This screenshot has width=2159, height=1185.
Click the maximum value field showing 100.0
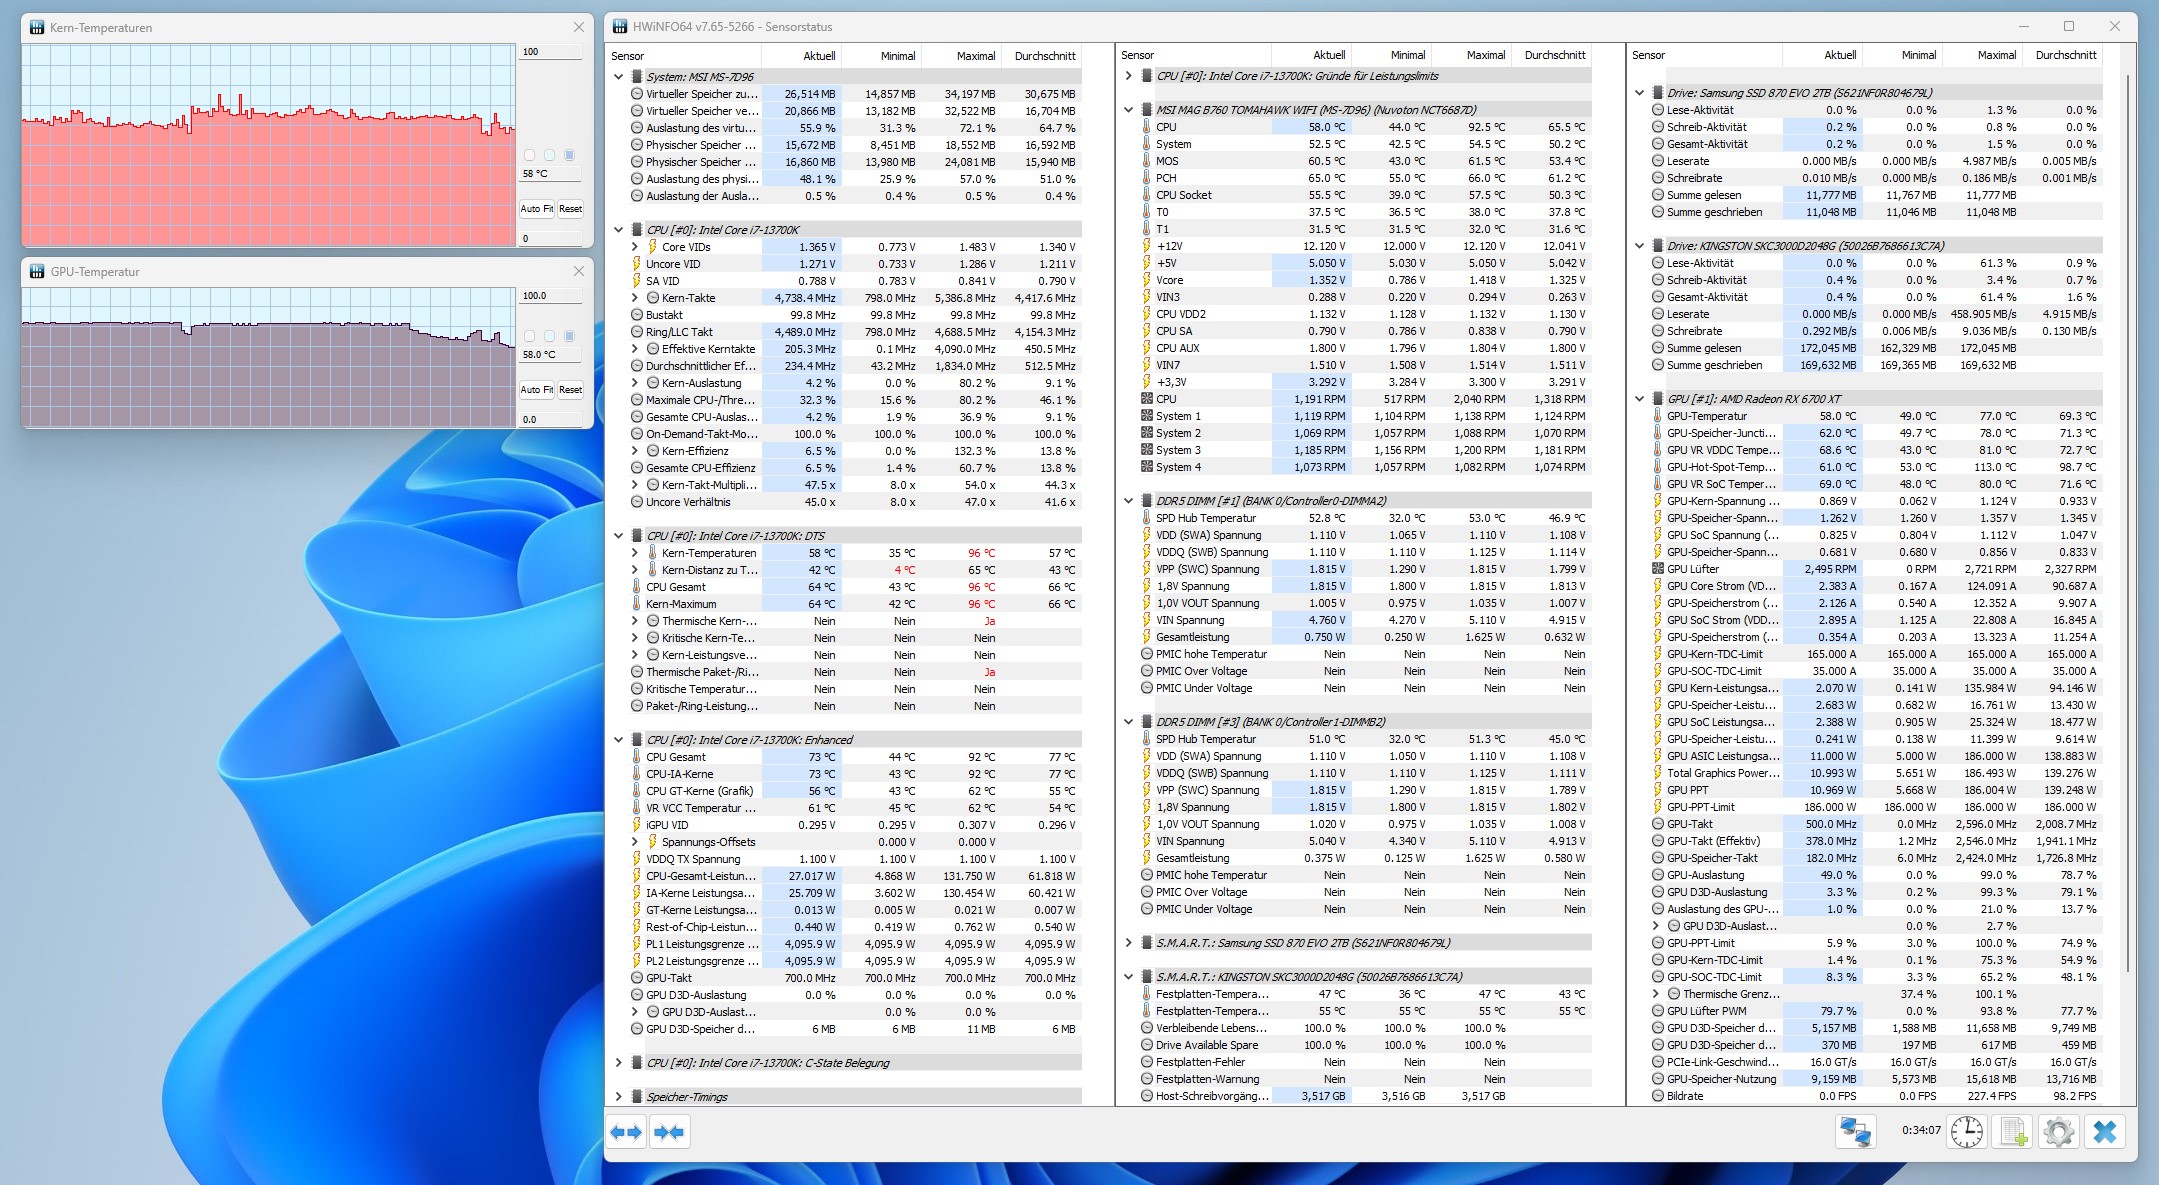[x=549, y=296]
